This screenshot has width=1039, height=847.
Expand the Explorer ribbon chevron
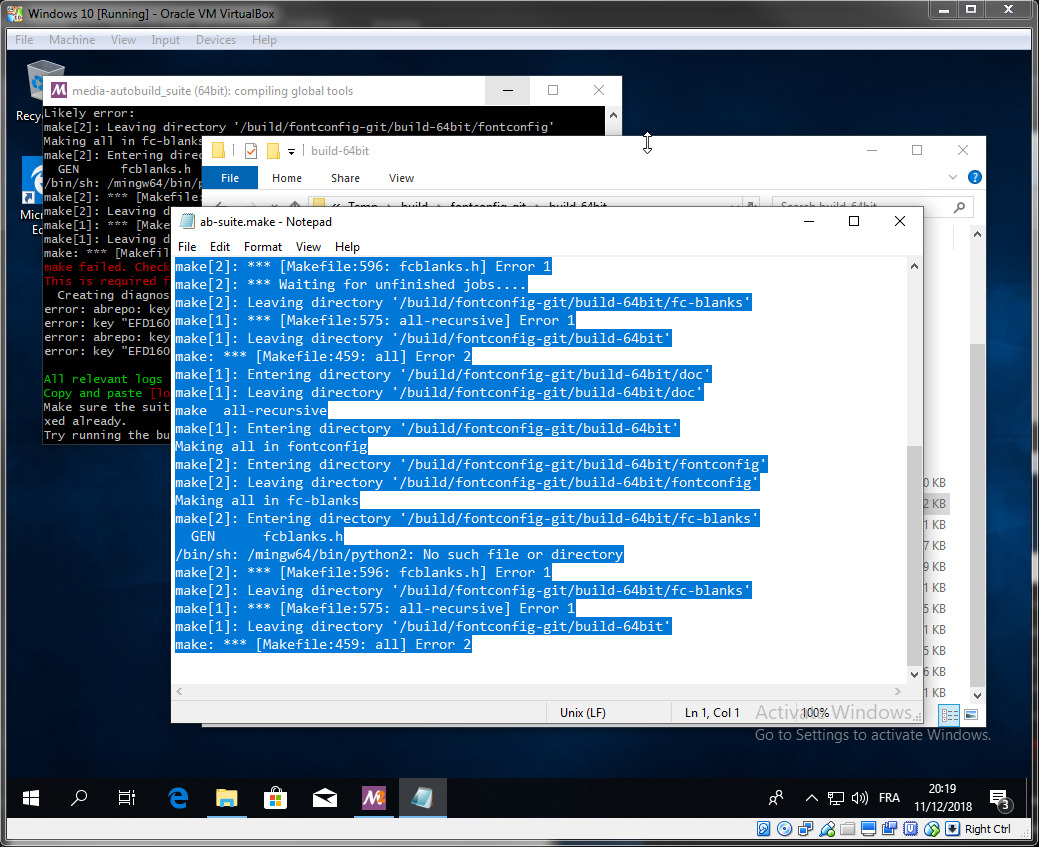(x=953, y=177)
